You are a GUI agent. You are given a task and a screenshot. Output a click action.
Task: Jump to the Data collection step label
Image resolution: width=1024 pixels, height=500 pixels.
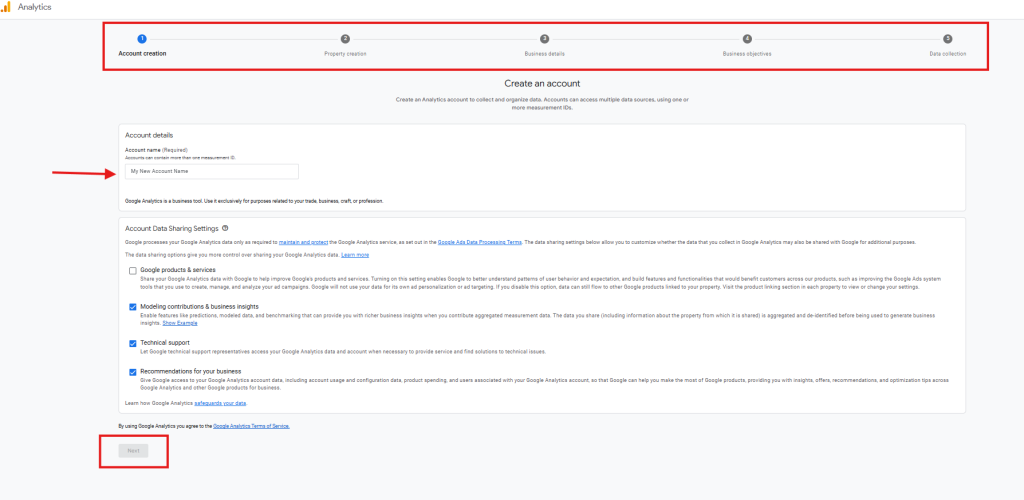click(x=947, y=53)
